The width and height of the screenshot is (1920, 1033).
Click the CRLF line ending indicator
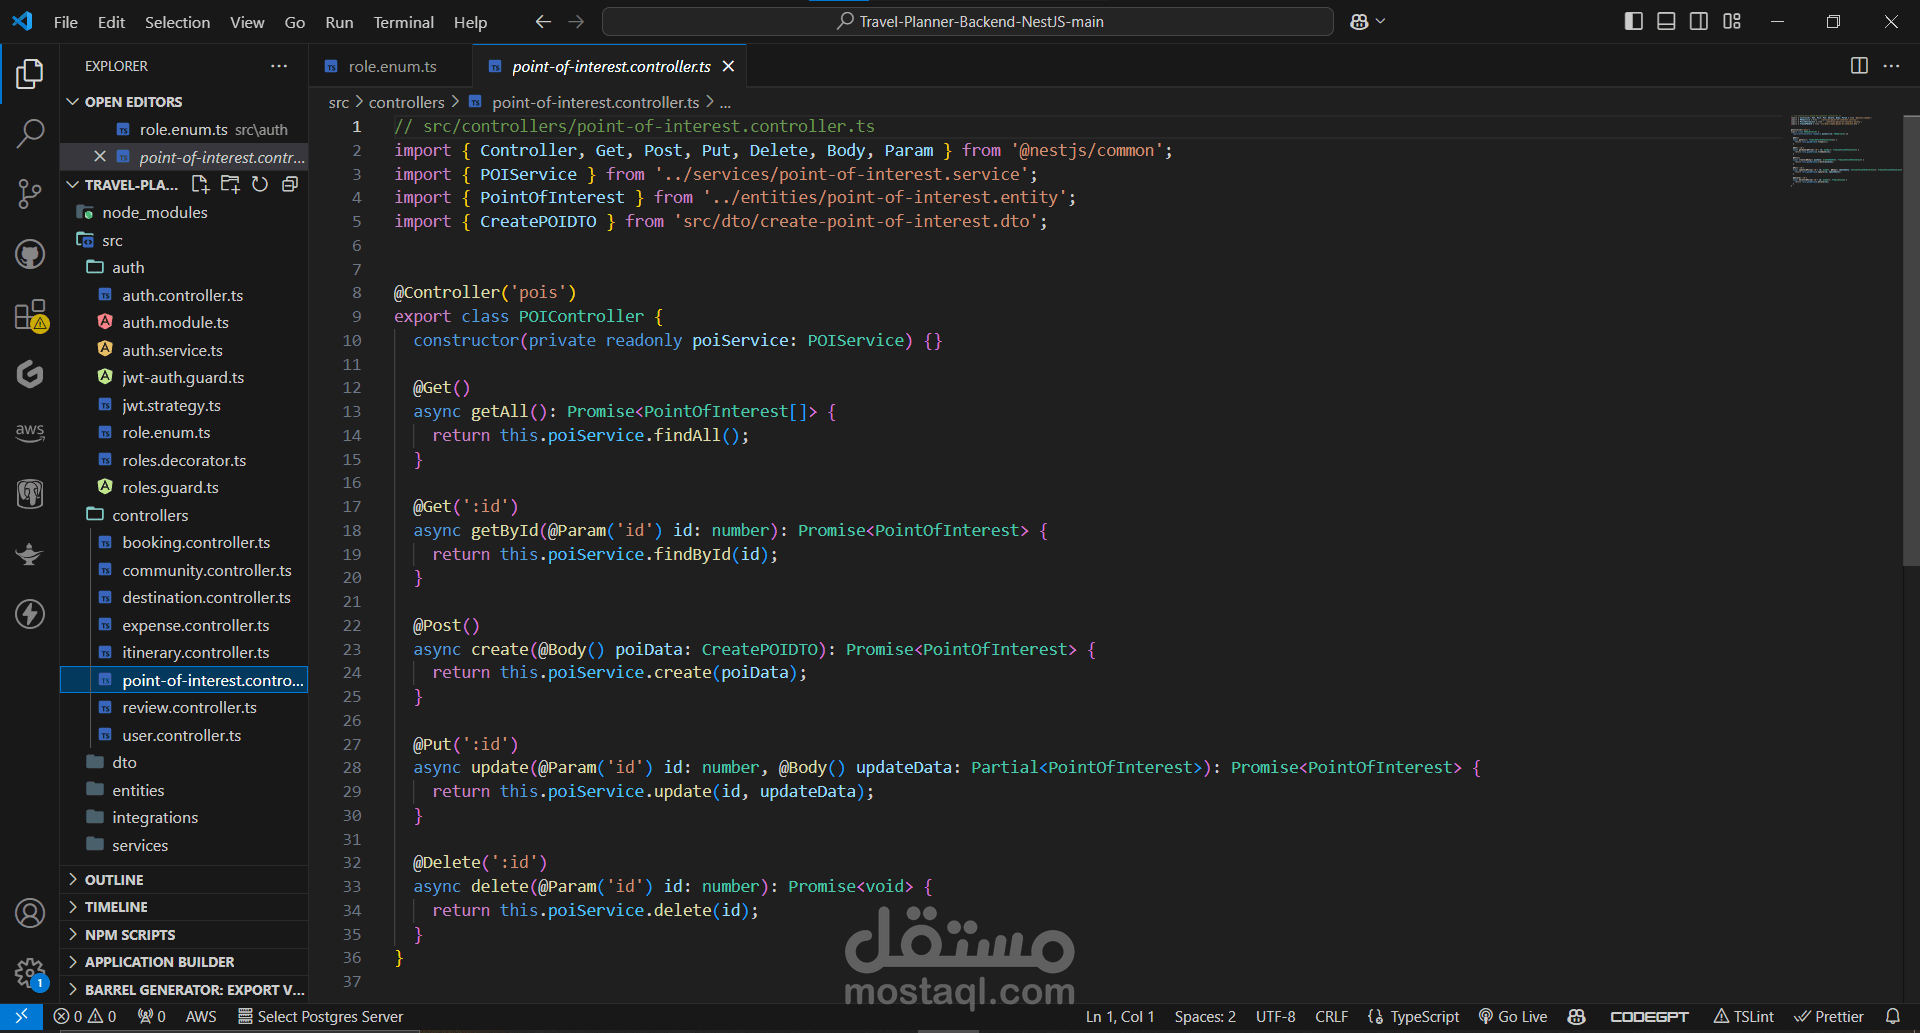point(1331,1016)
